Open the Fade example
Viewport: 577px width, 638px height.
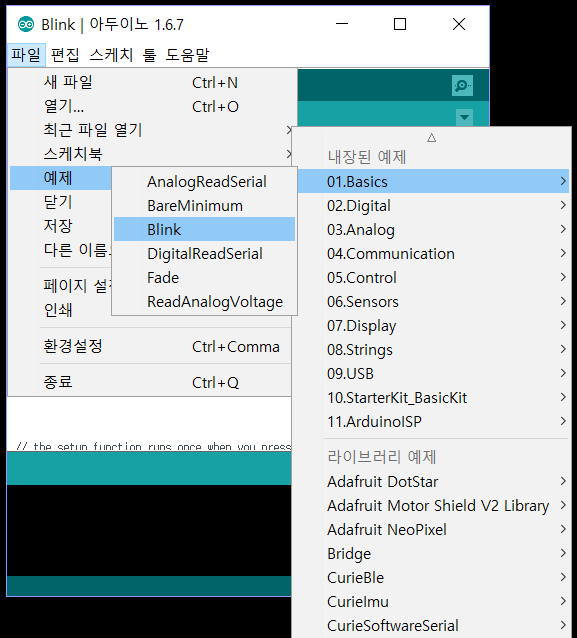click(204, 277)
